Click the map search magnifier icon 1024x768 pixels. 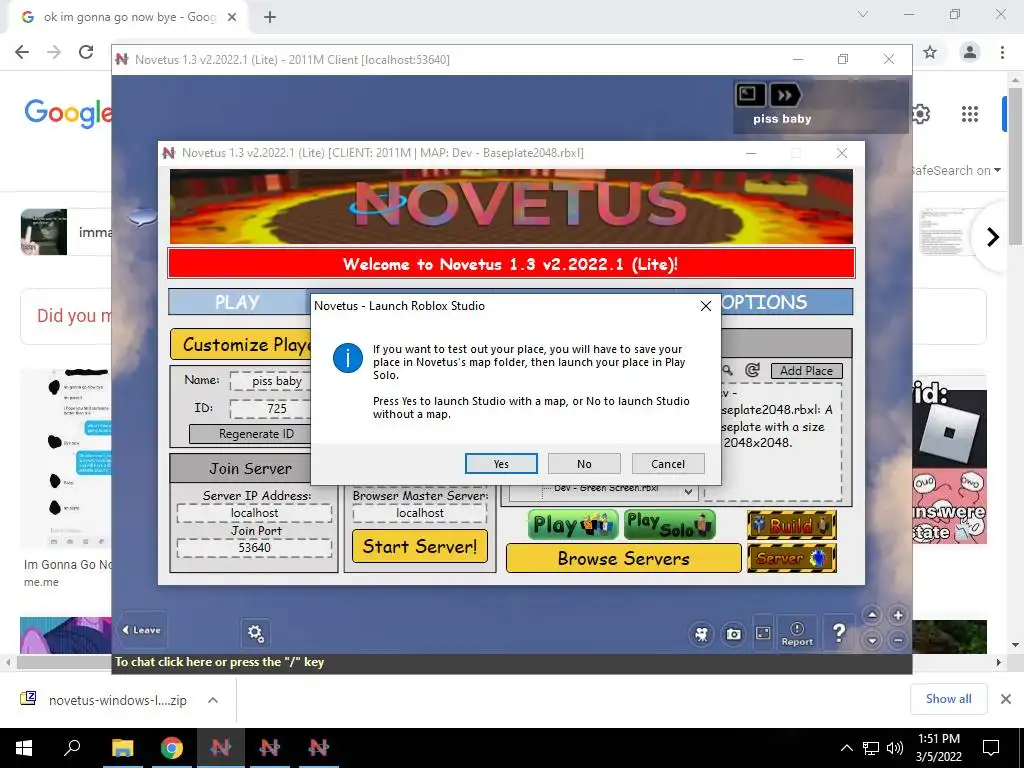pos(728,370)
